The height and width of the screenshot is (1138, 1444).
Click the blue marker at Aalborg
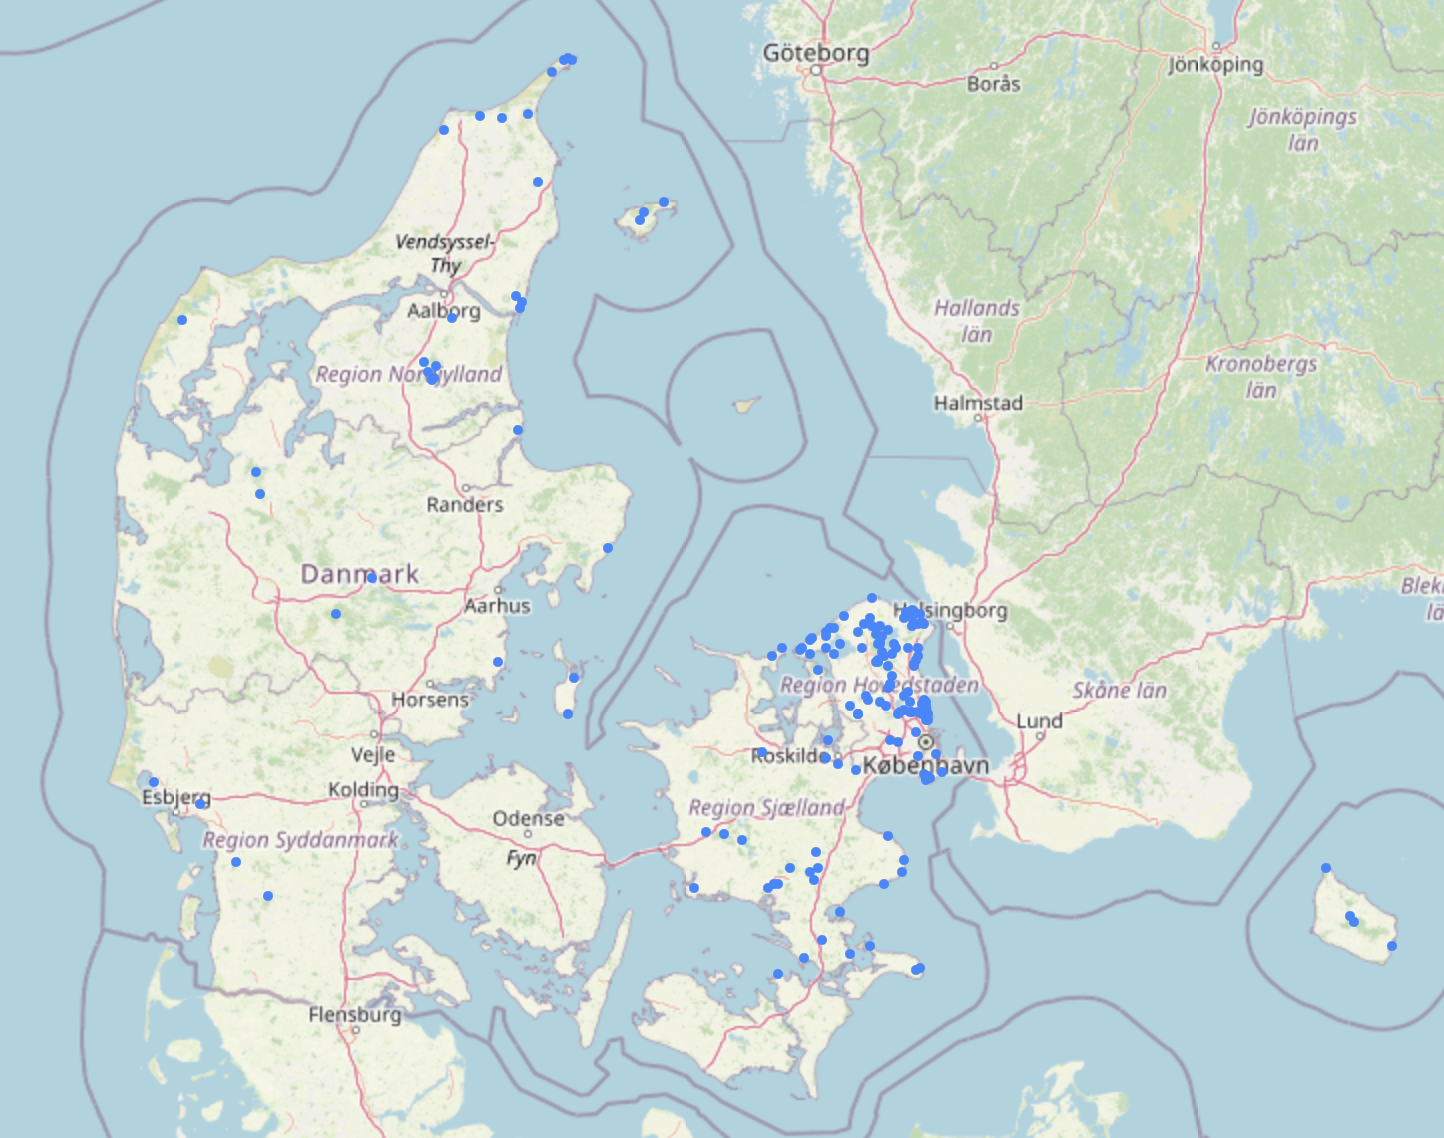coord(451,318)
